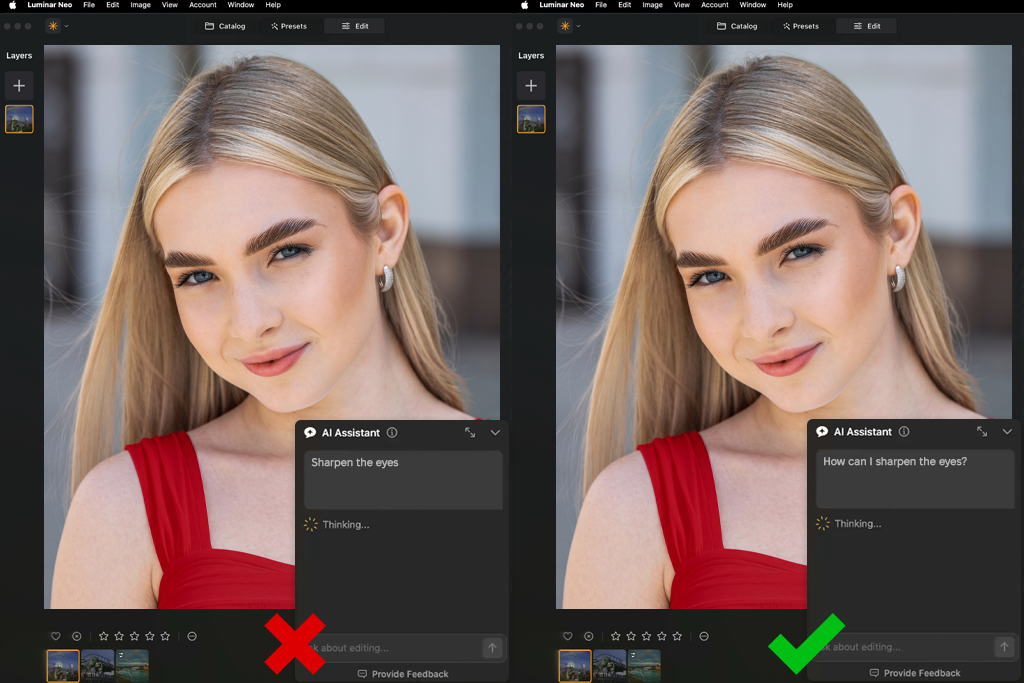Collapse AI Assistant with chevron in right window
This screenshot has width=1024, height=683.
(1007, 432)
